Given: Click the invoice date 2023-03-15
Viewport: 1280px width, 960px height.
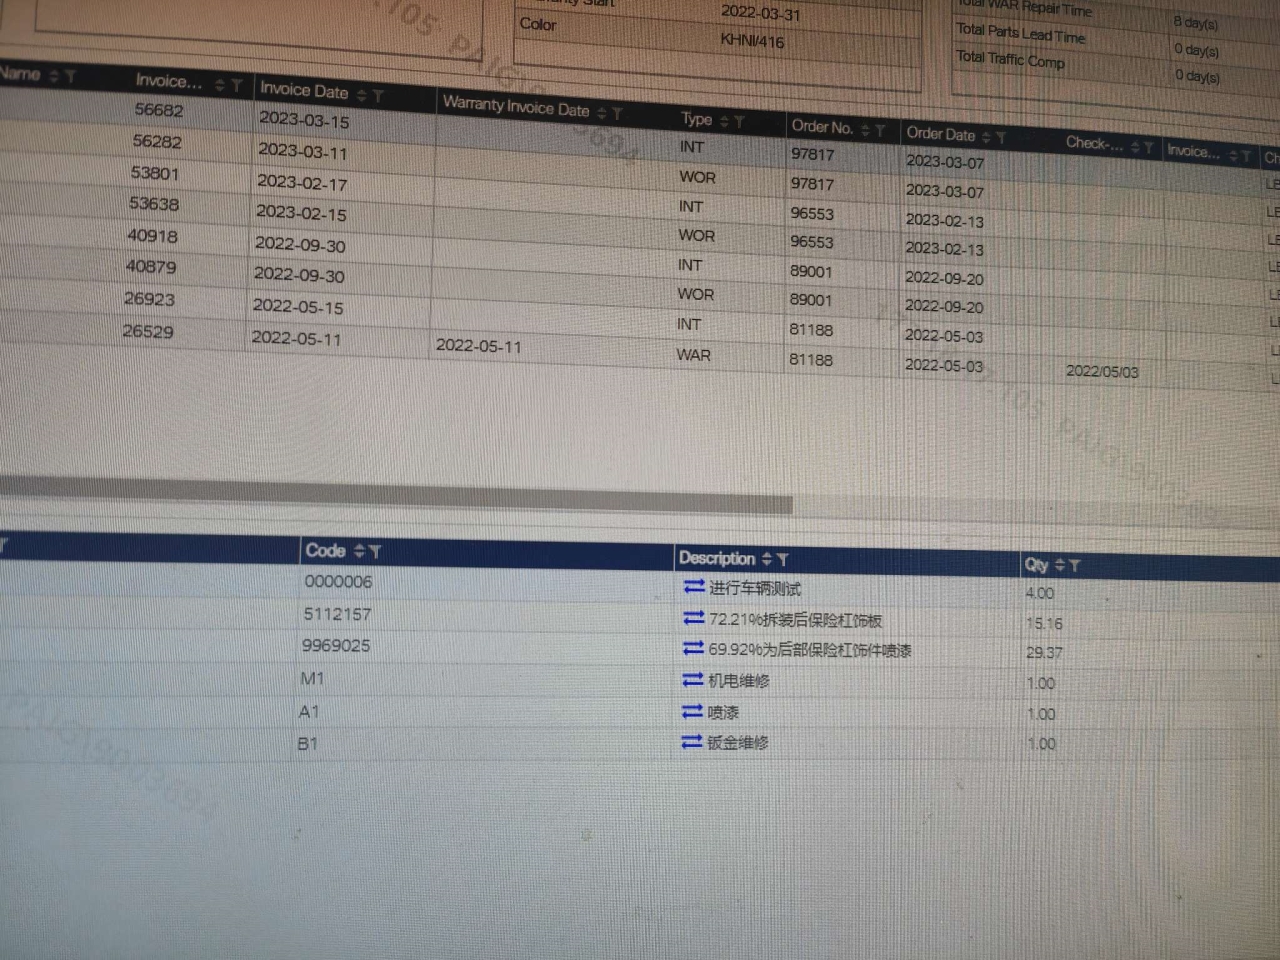Looking at the screenshot, I should (304, 120).
